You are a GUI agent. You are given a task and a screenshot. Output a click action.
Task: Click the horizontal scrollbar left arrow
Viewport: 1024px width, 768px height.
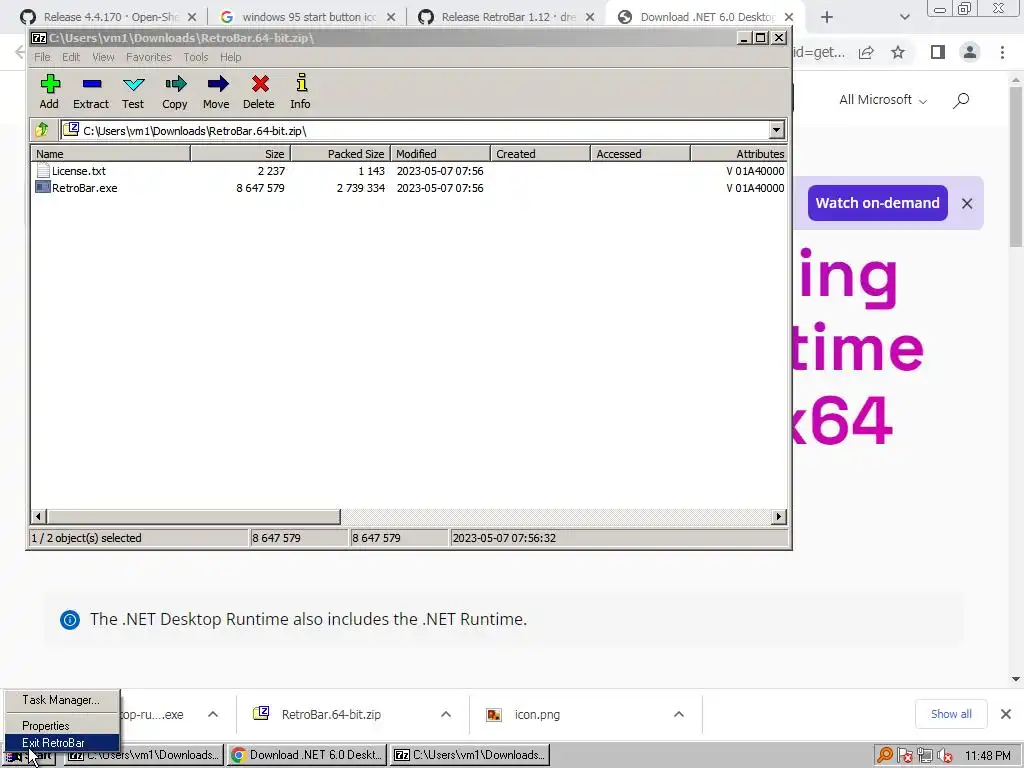tap(39, 517)
